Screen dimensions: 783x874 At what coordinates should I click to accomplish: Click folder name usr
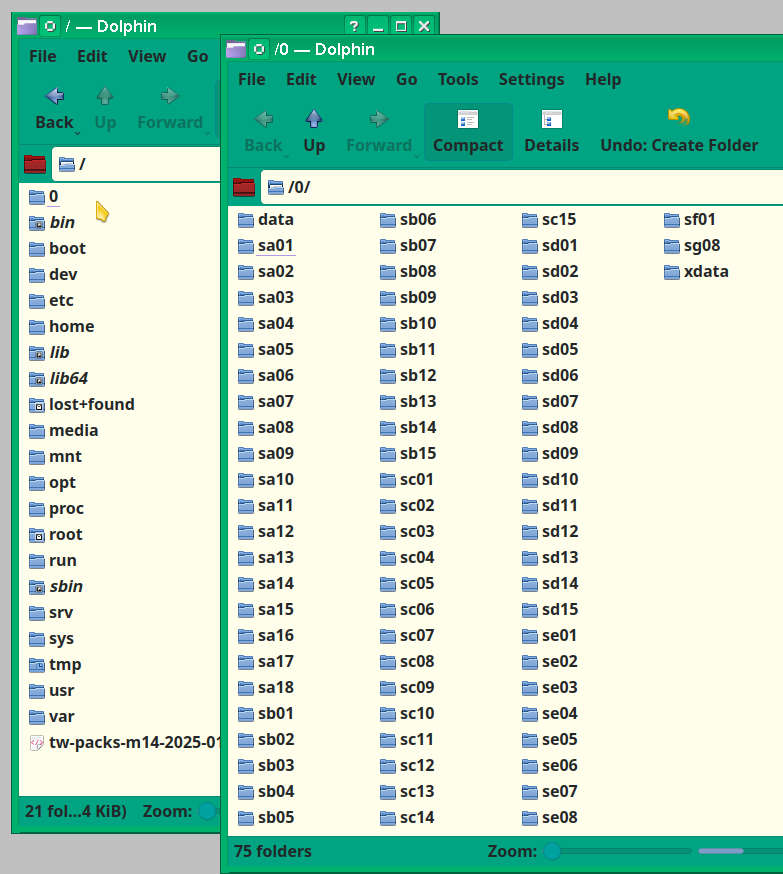(x=61, y=691)
